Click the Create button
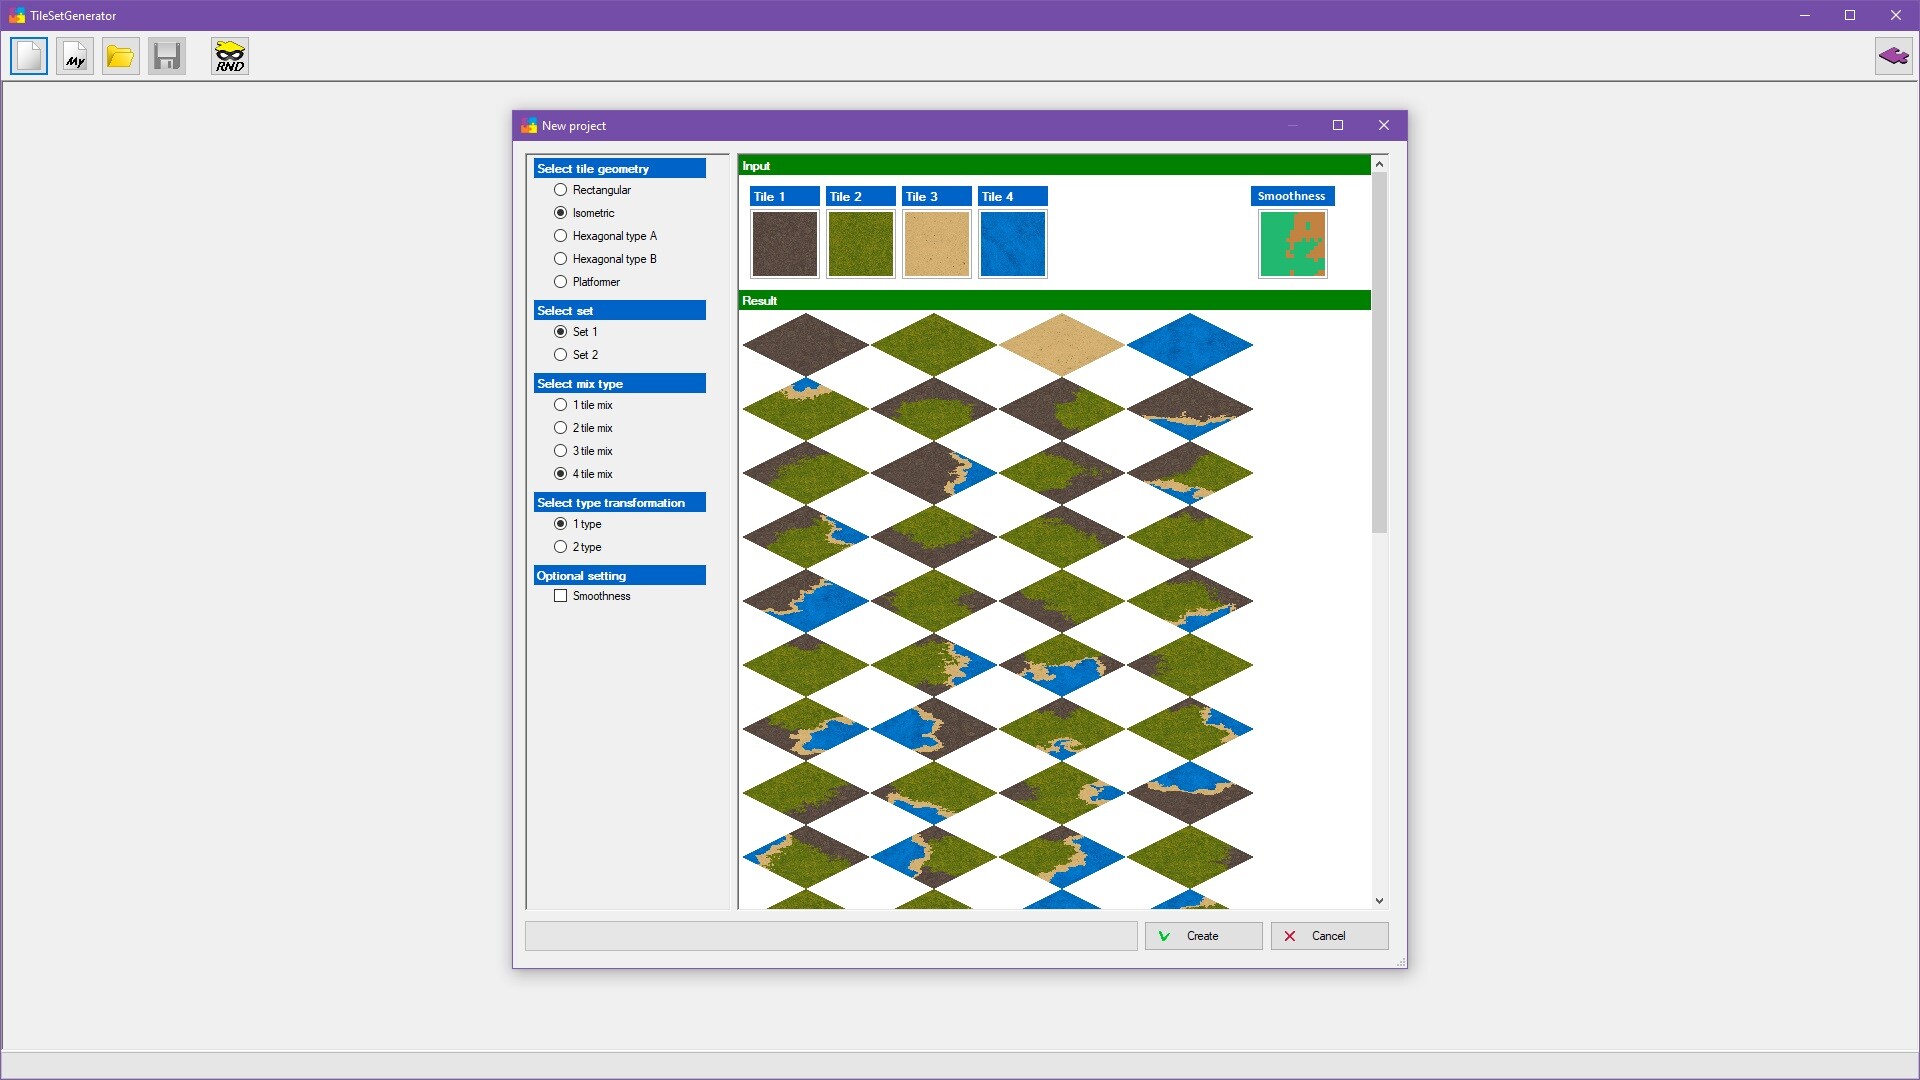The width and height of the screenshot is (1920, 1080). coord(1202,936)
